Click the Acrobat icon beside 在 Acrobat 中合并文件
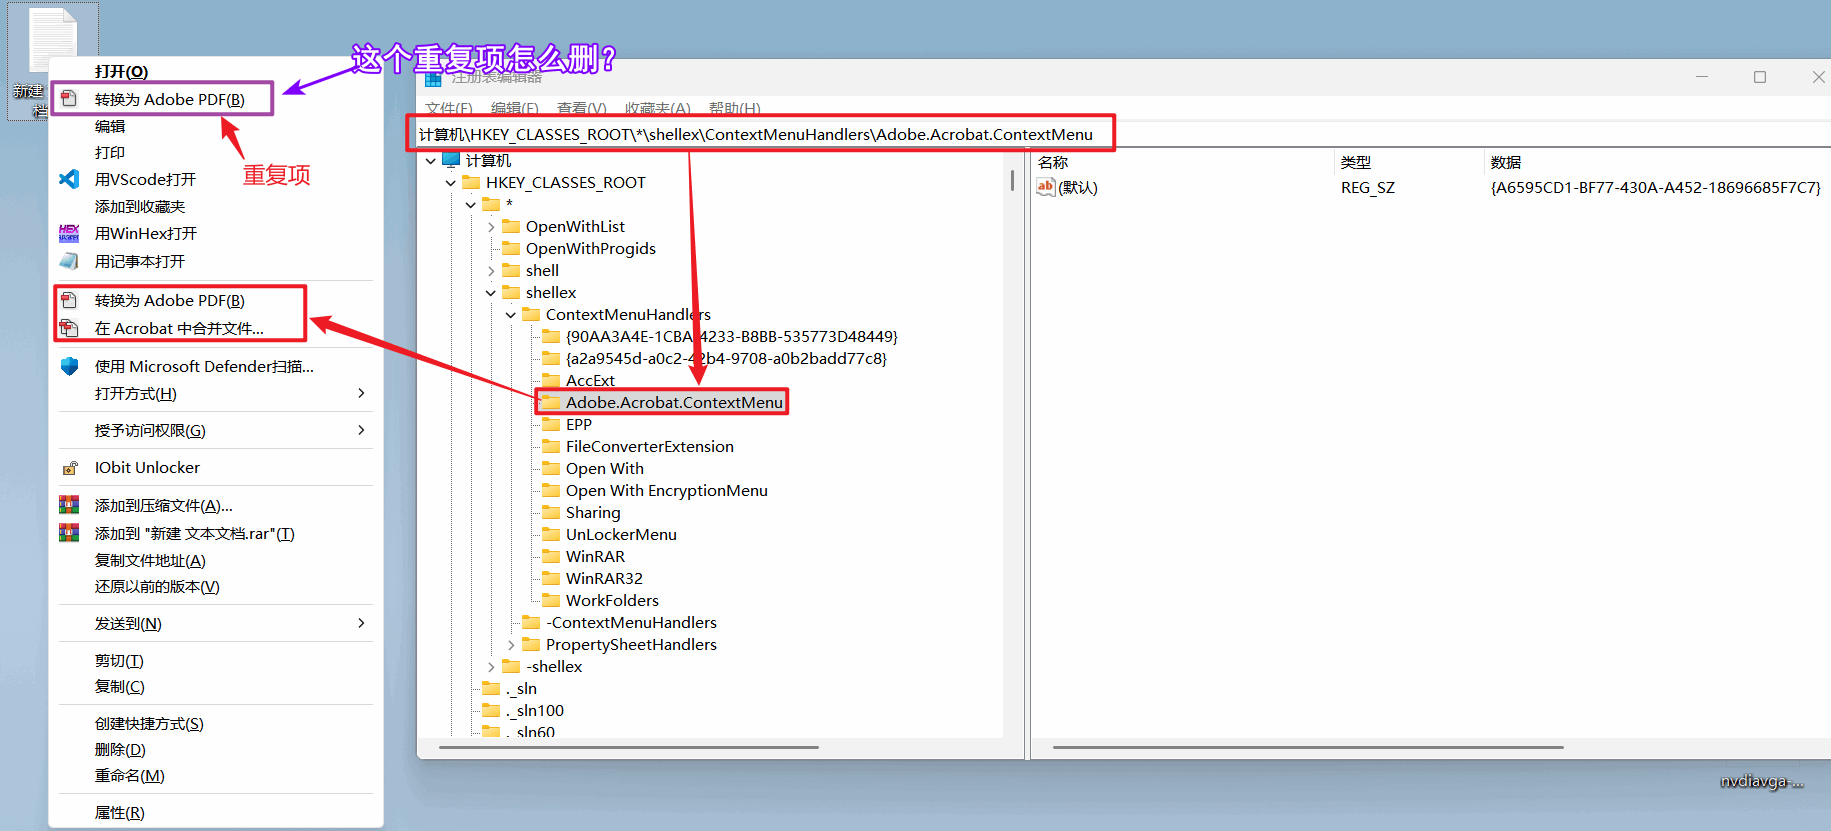The height and width of the screenshot is (831, 1831). [69, 328]
